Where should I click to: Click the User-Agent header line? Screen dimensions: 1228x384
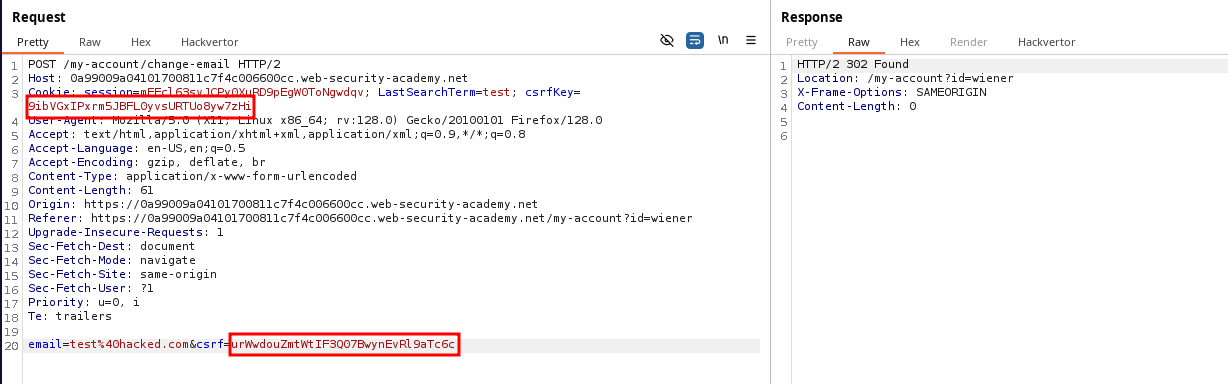(315, 120)
